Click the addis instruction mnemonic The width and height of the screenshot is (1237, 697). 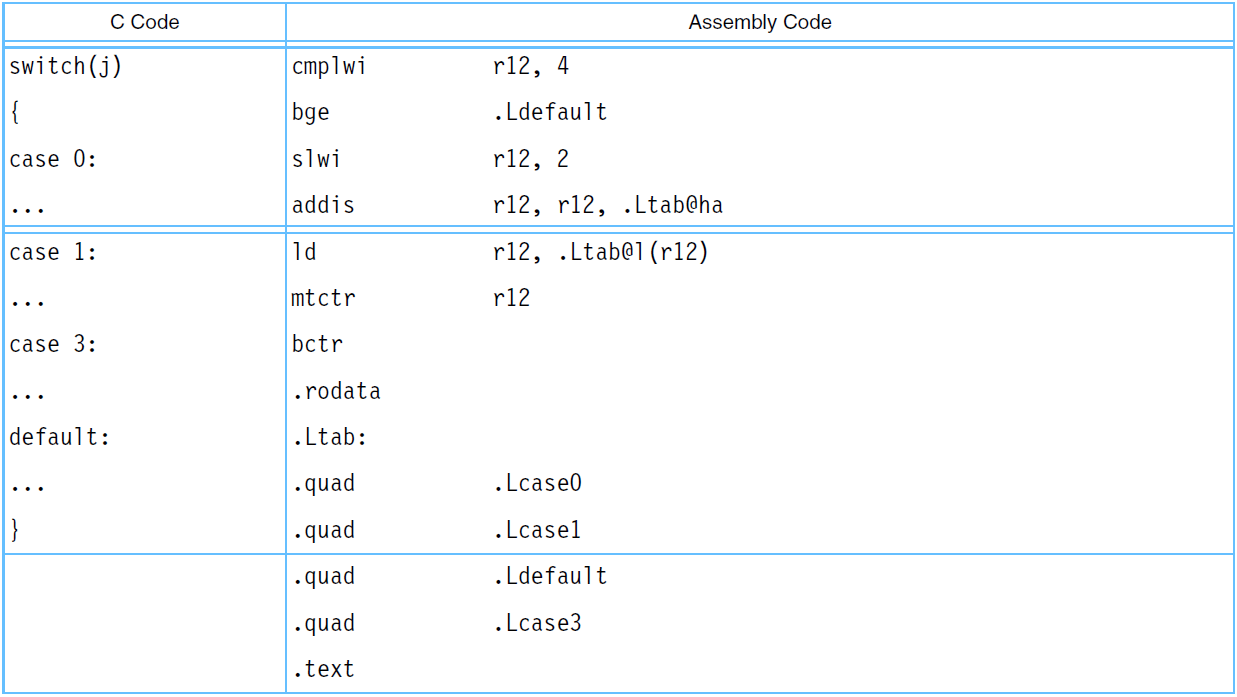coord(323,206)
